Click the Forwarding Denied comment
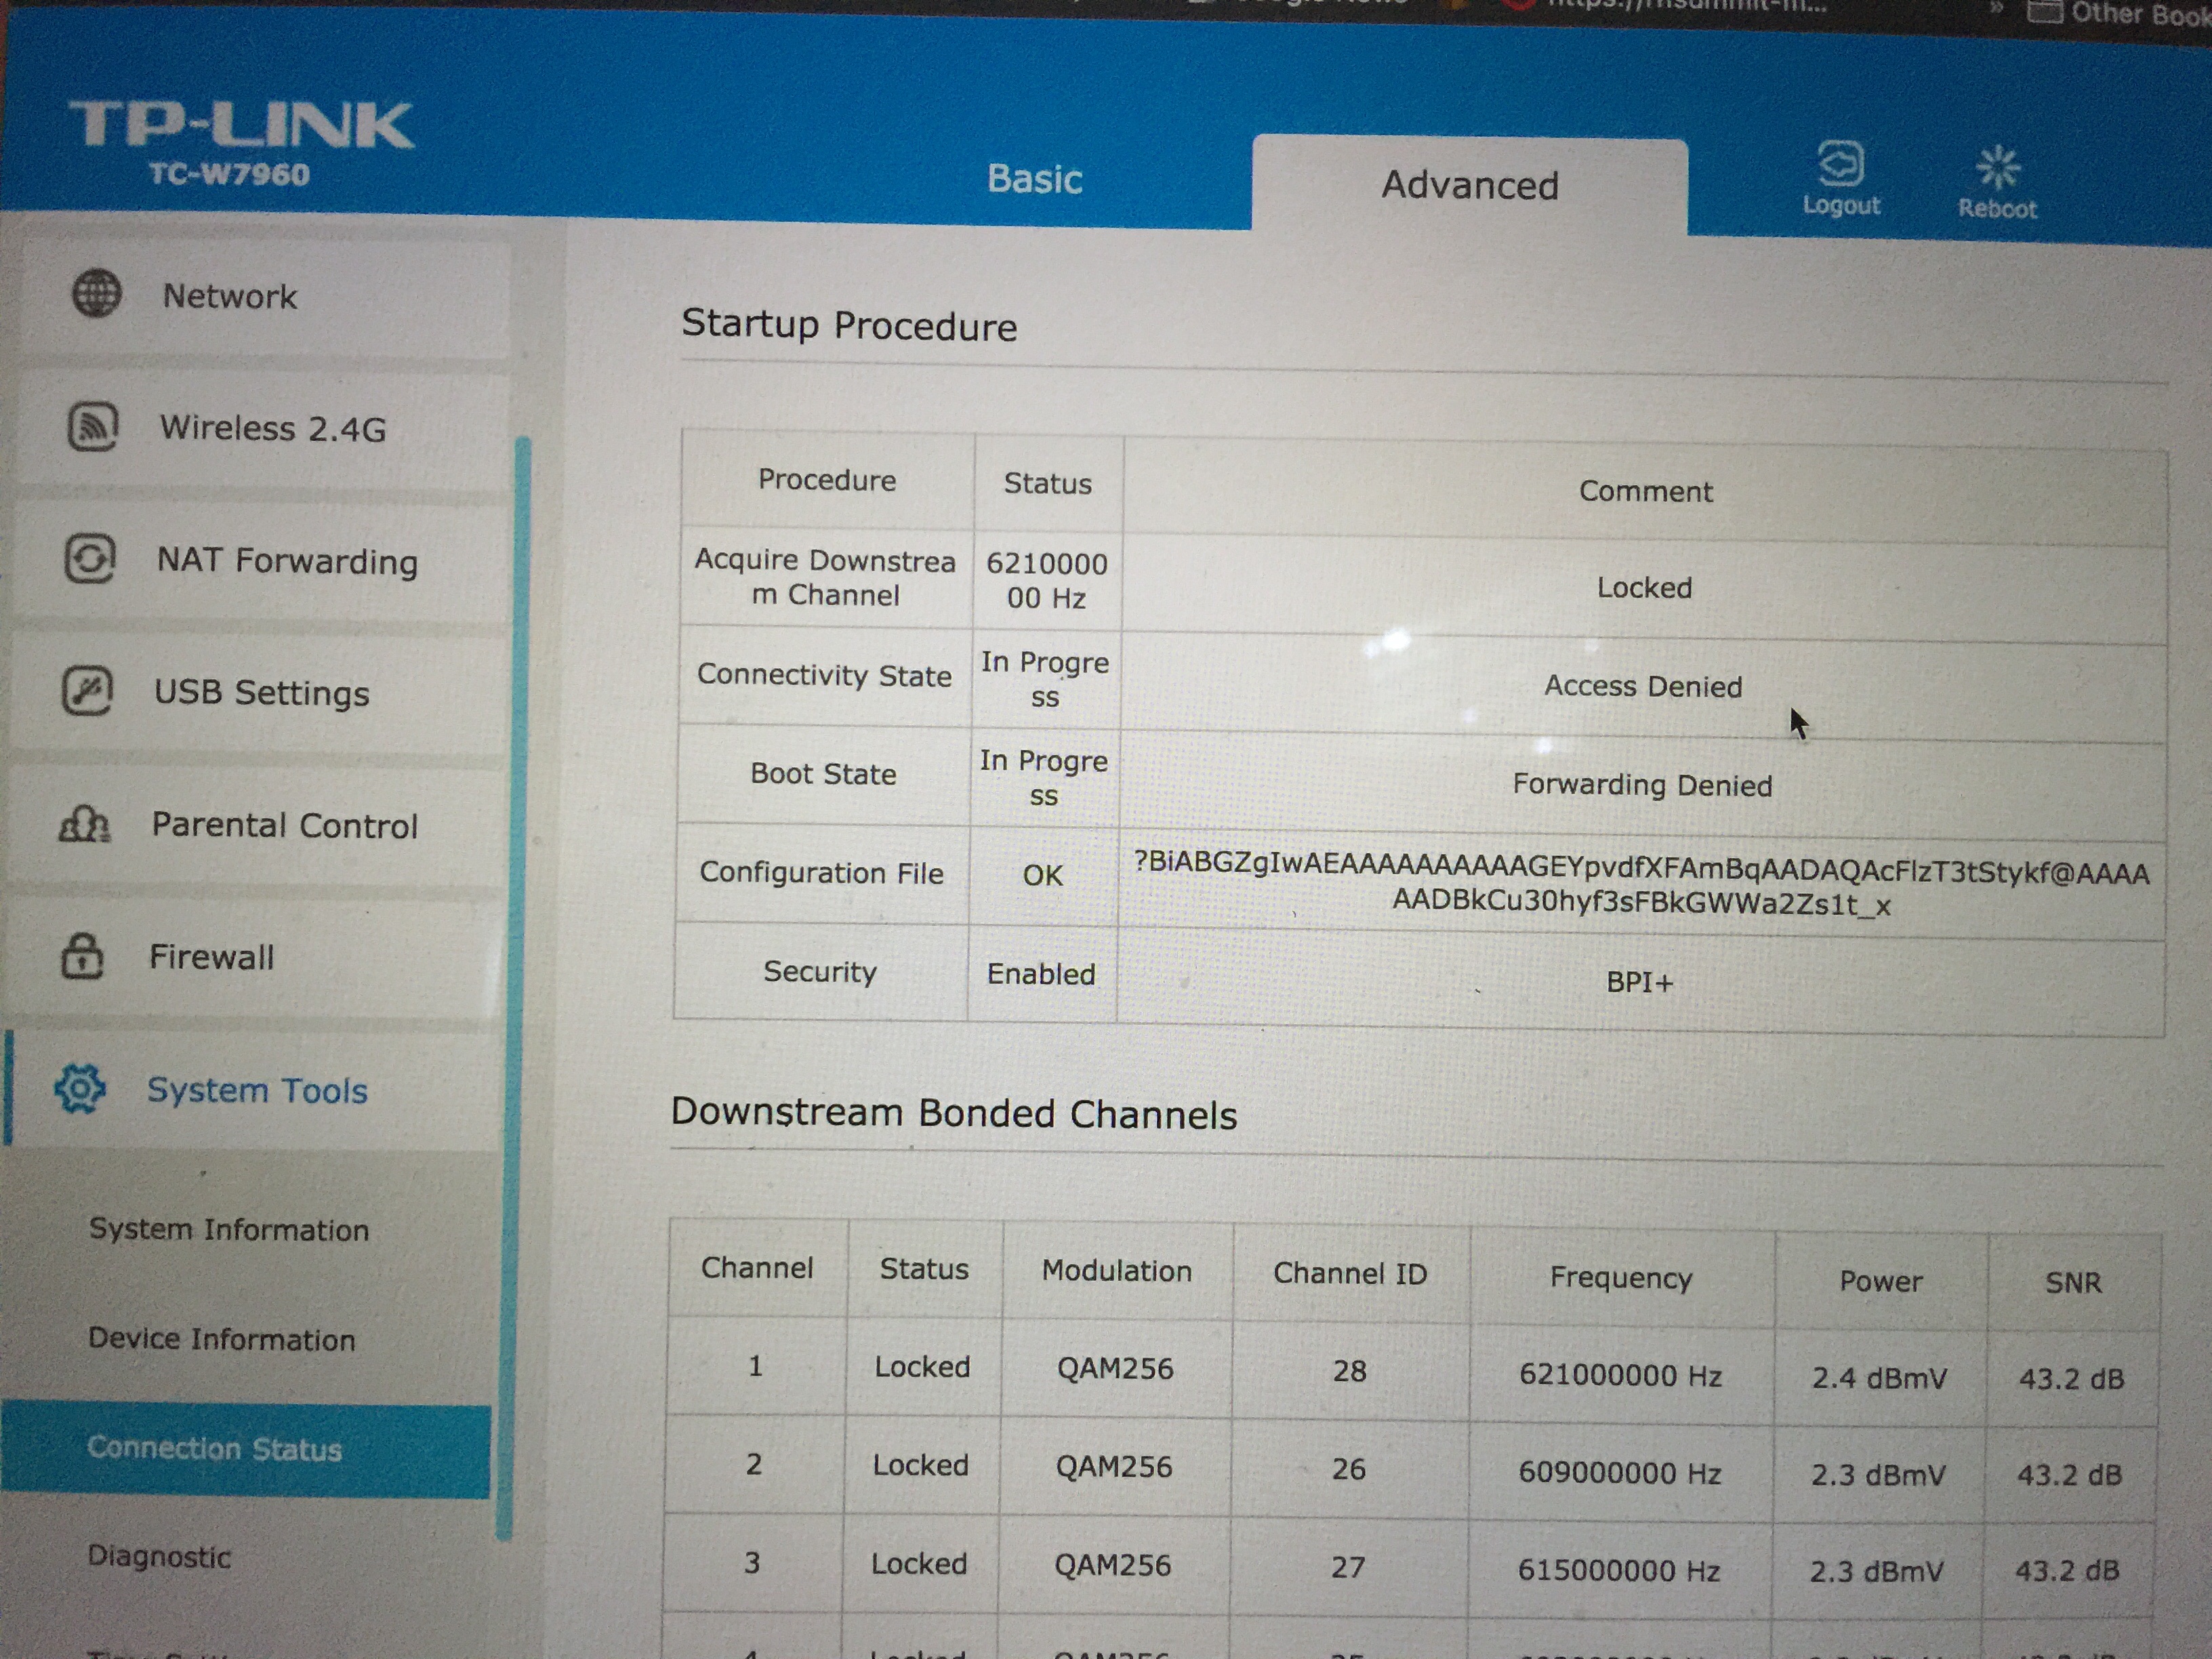The width and height of the screenshot is (2212, 1659). tap(1642, 785)
